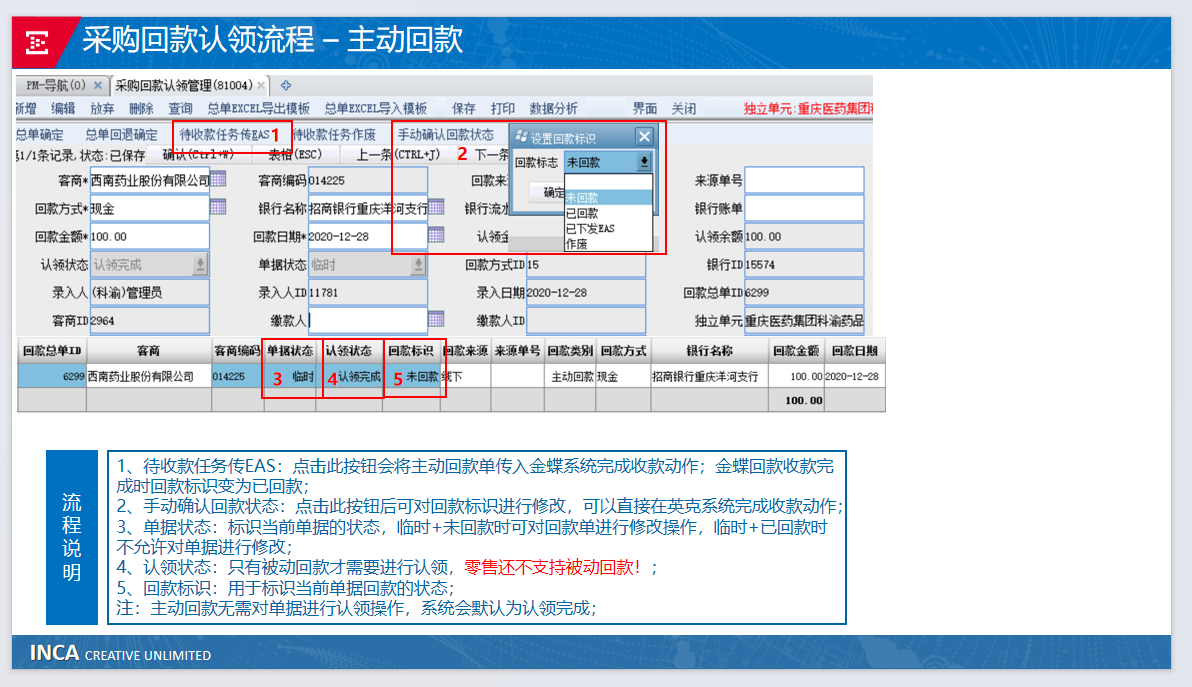Click the 总单回退确定 button
This screenshot has width=1192, height=687.
click(x=122, y=135)
